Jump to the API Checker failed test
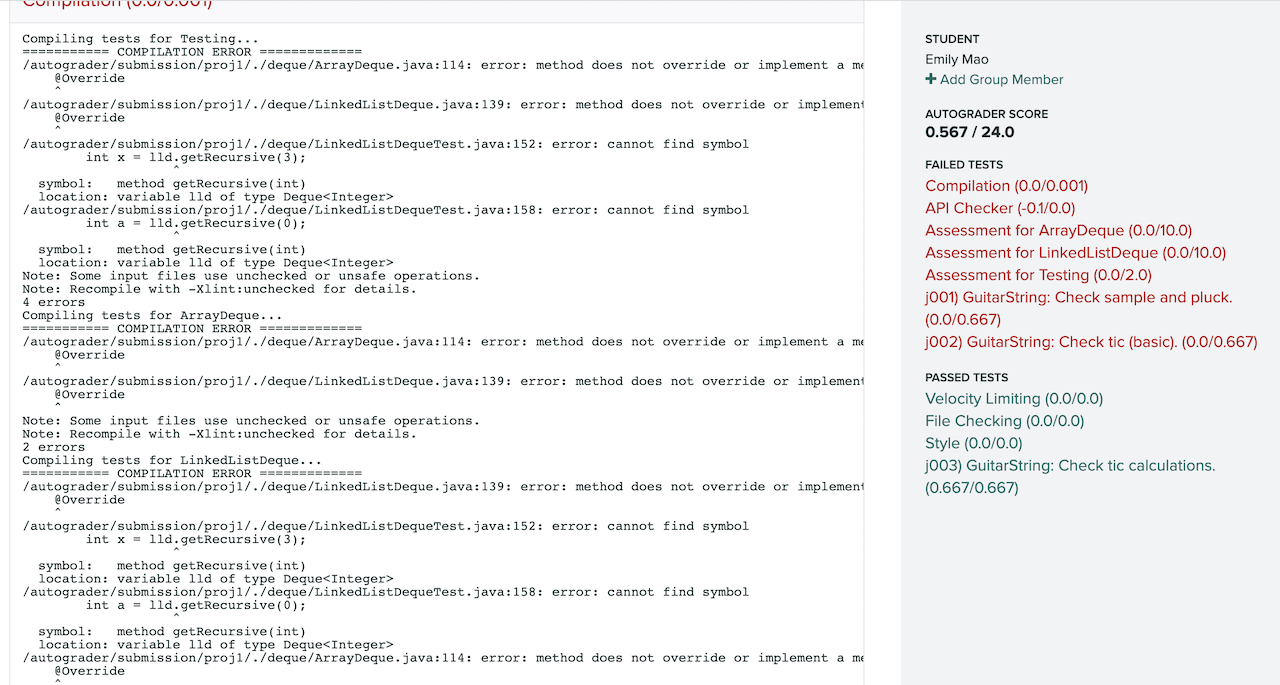Viewport: 1280px width, 685px height. pos(1000,208)
